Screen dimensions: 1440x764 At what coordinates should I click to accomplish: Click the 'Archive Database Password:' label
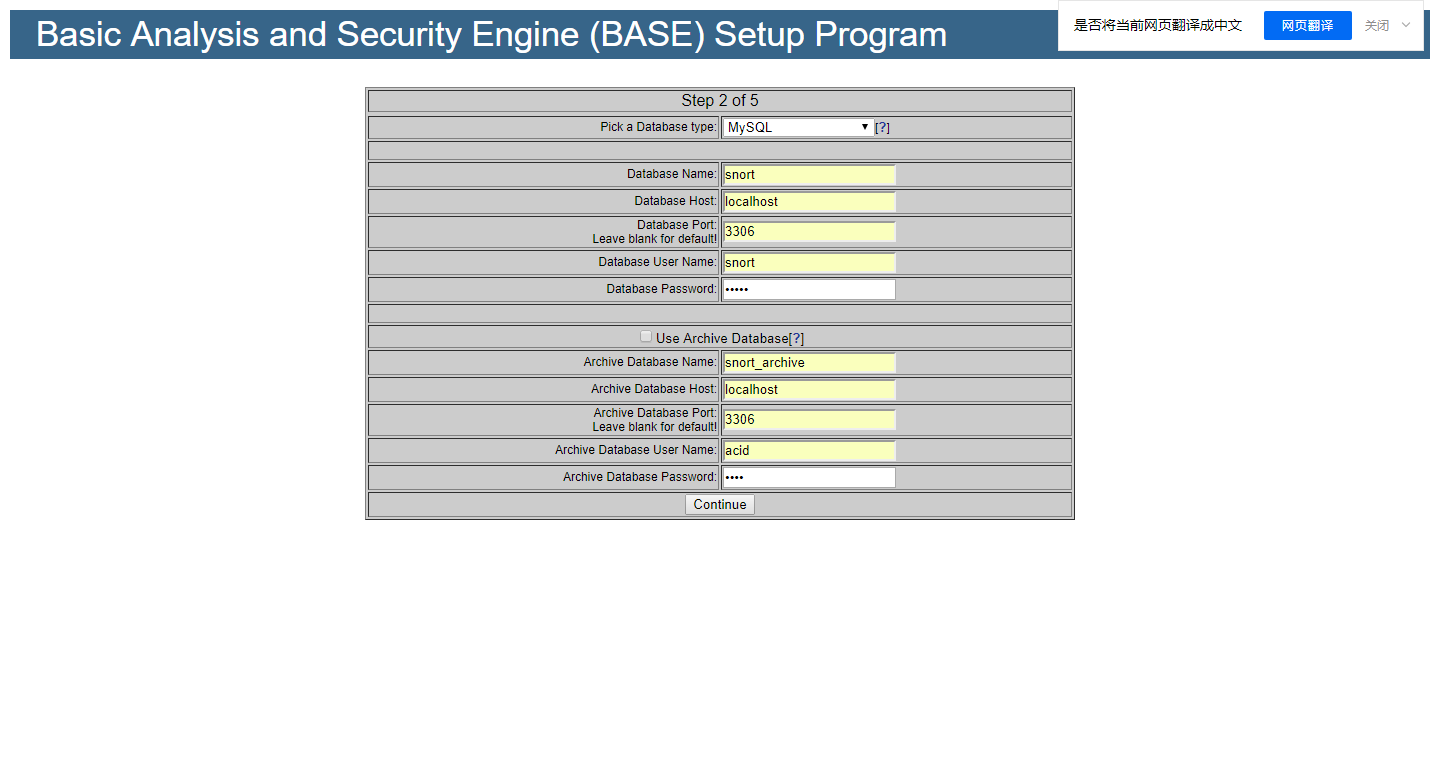(x=640, y=477)
